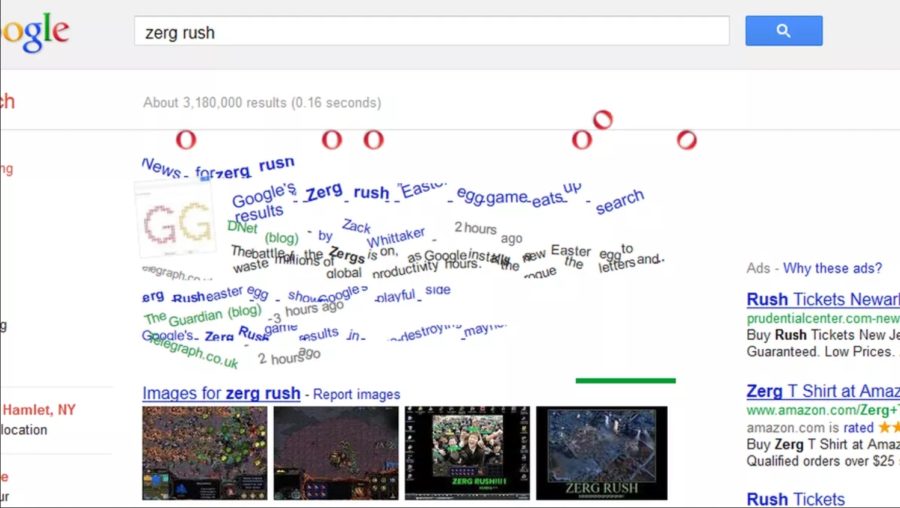Open the second StarCraft image thumbnail
This screenshot has height=508, width=900.
(336, 452)
